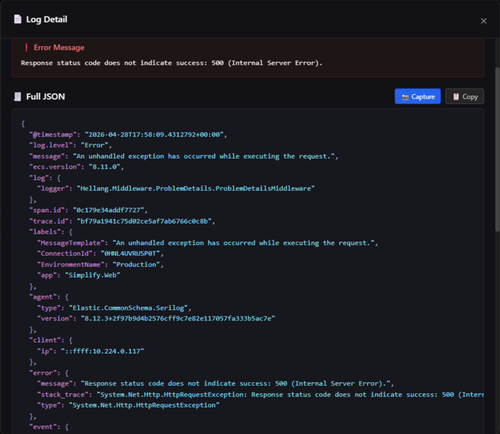Click the vertical scrollbar thumb
Viewport: 500px width, 434px height.
497,149
